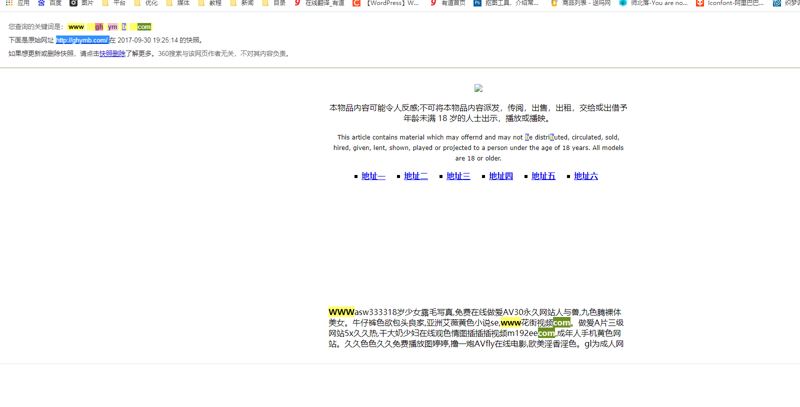Click the broken image placeholder above the notice
This screenshot has height=407, width=800.
click(x=478, y=89)
